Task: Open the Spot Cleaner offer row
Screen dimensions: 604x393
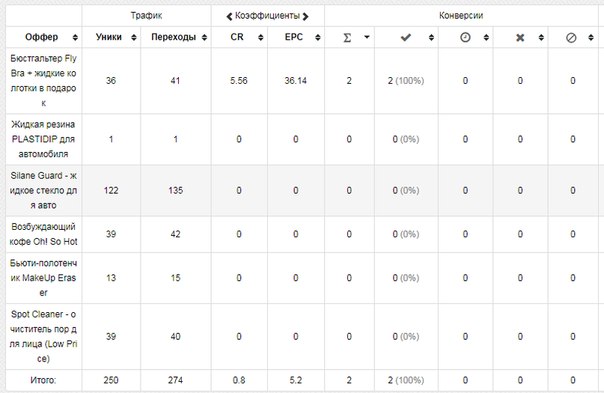Action: pos(44,336)
